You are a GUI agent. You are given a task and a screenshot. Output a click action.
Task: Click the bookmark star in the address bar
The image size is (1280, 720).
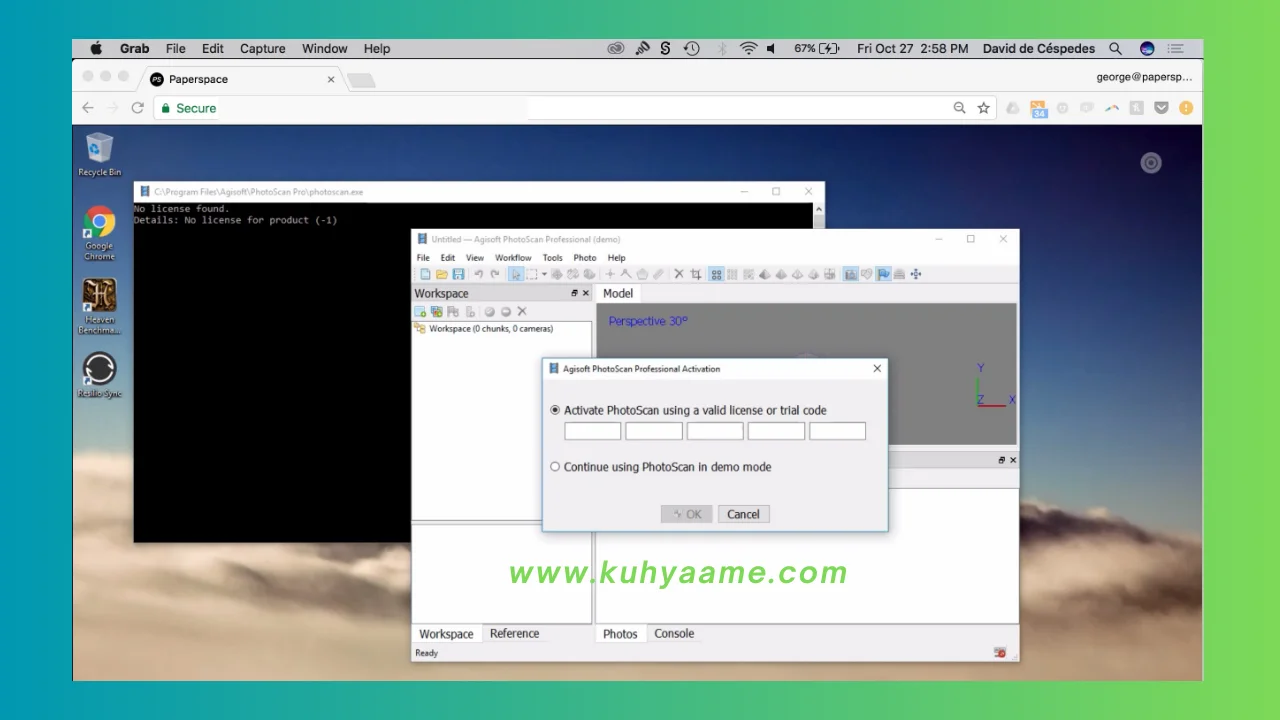[x=983, y=108]
